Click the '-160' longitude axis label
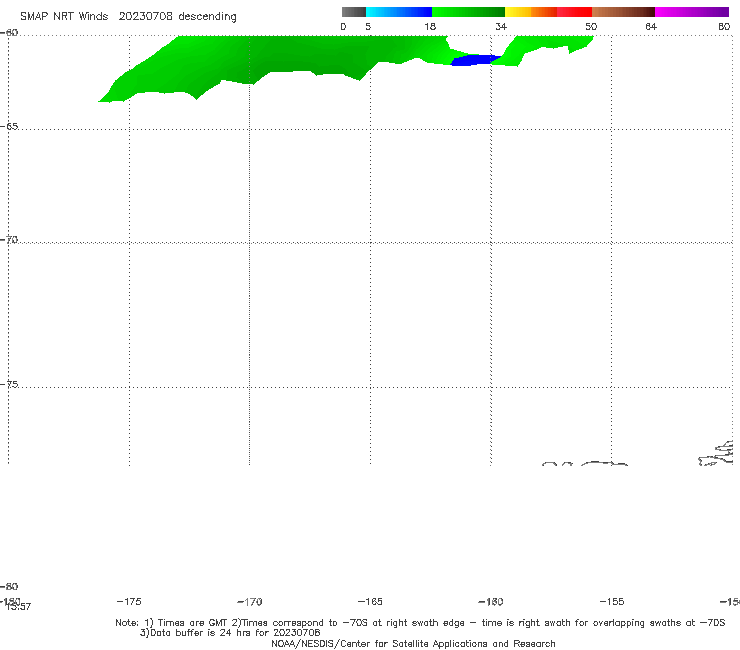The image size is (740, 650). tap(491, 602)
